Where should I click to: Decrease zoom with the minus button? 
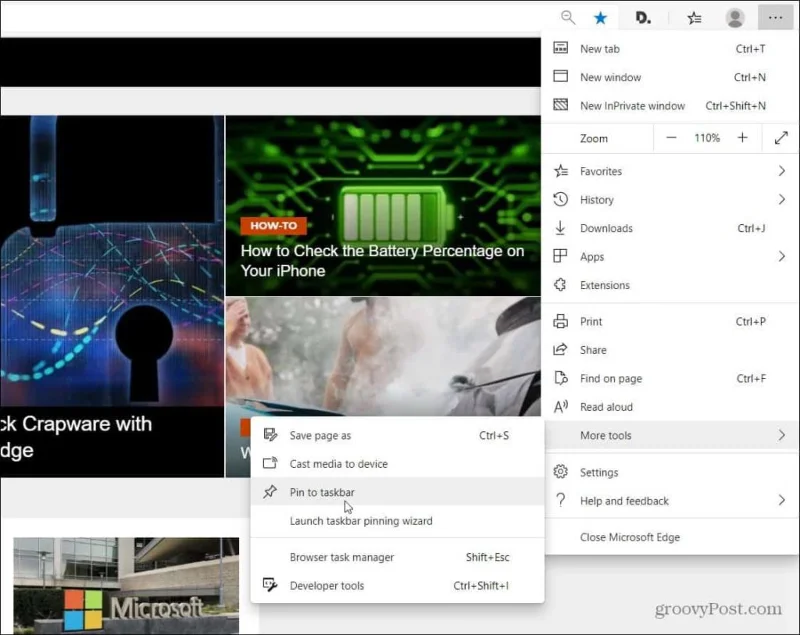(x=671, y=138)
